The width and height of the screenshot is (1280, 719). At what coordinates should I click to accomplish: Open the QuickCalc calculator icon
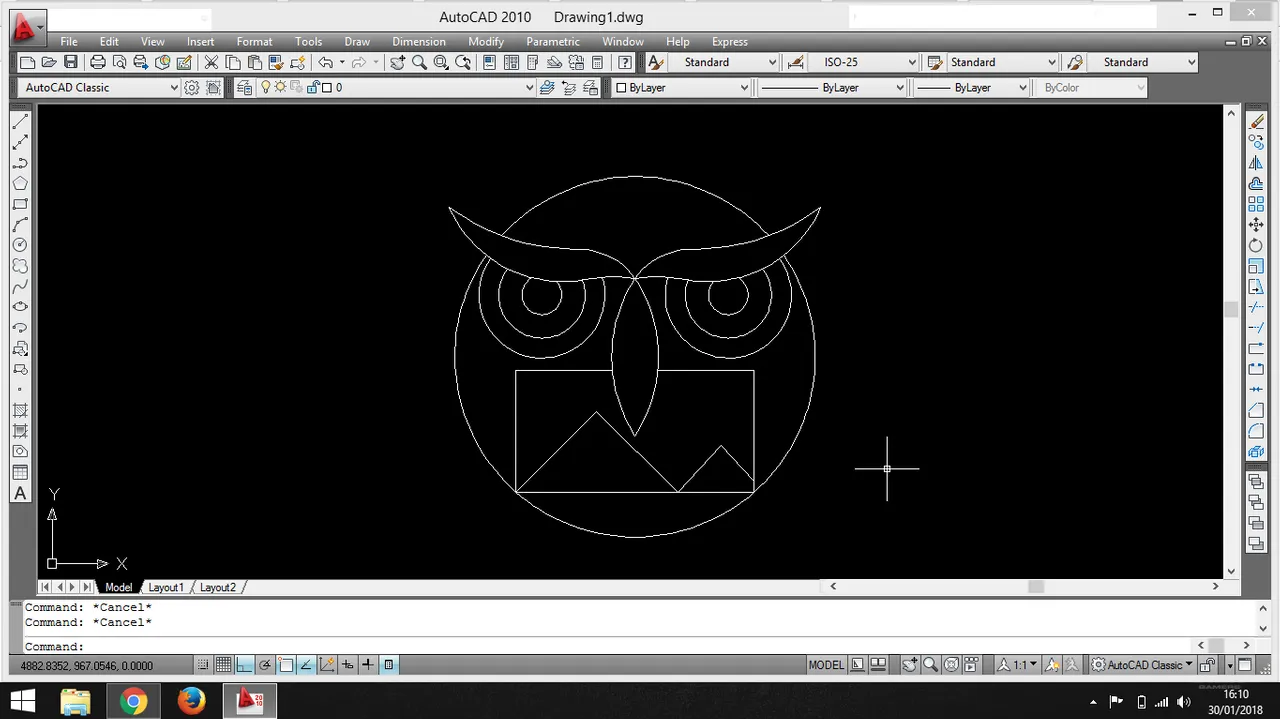(597, 62)
